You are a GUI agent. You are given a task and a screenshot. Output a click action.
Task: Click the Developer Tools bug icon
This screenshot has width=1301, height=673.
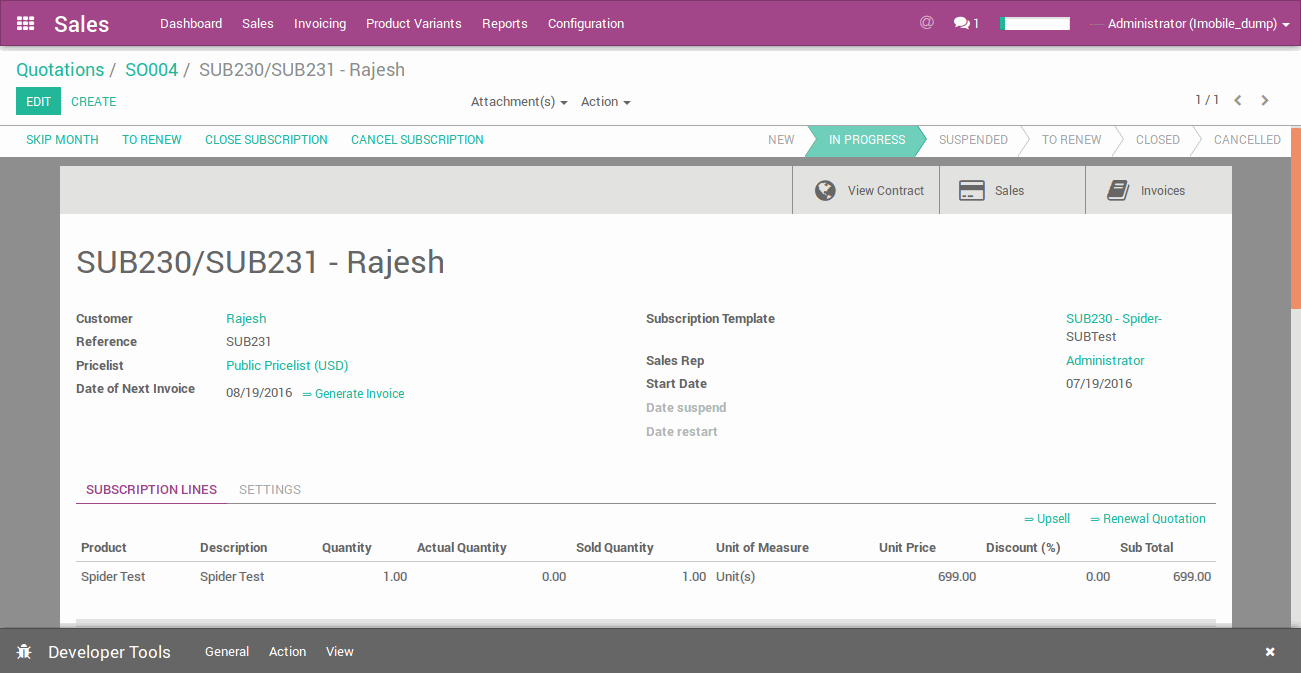pyautogui.click(x=24, y=652)
